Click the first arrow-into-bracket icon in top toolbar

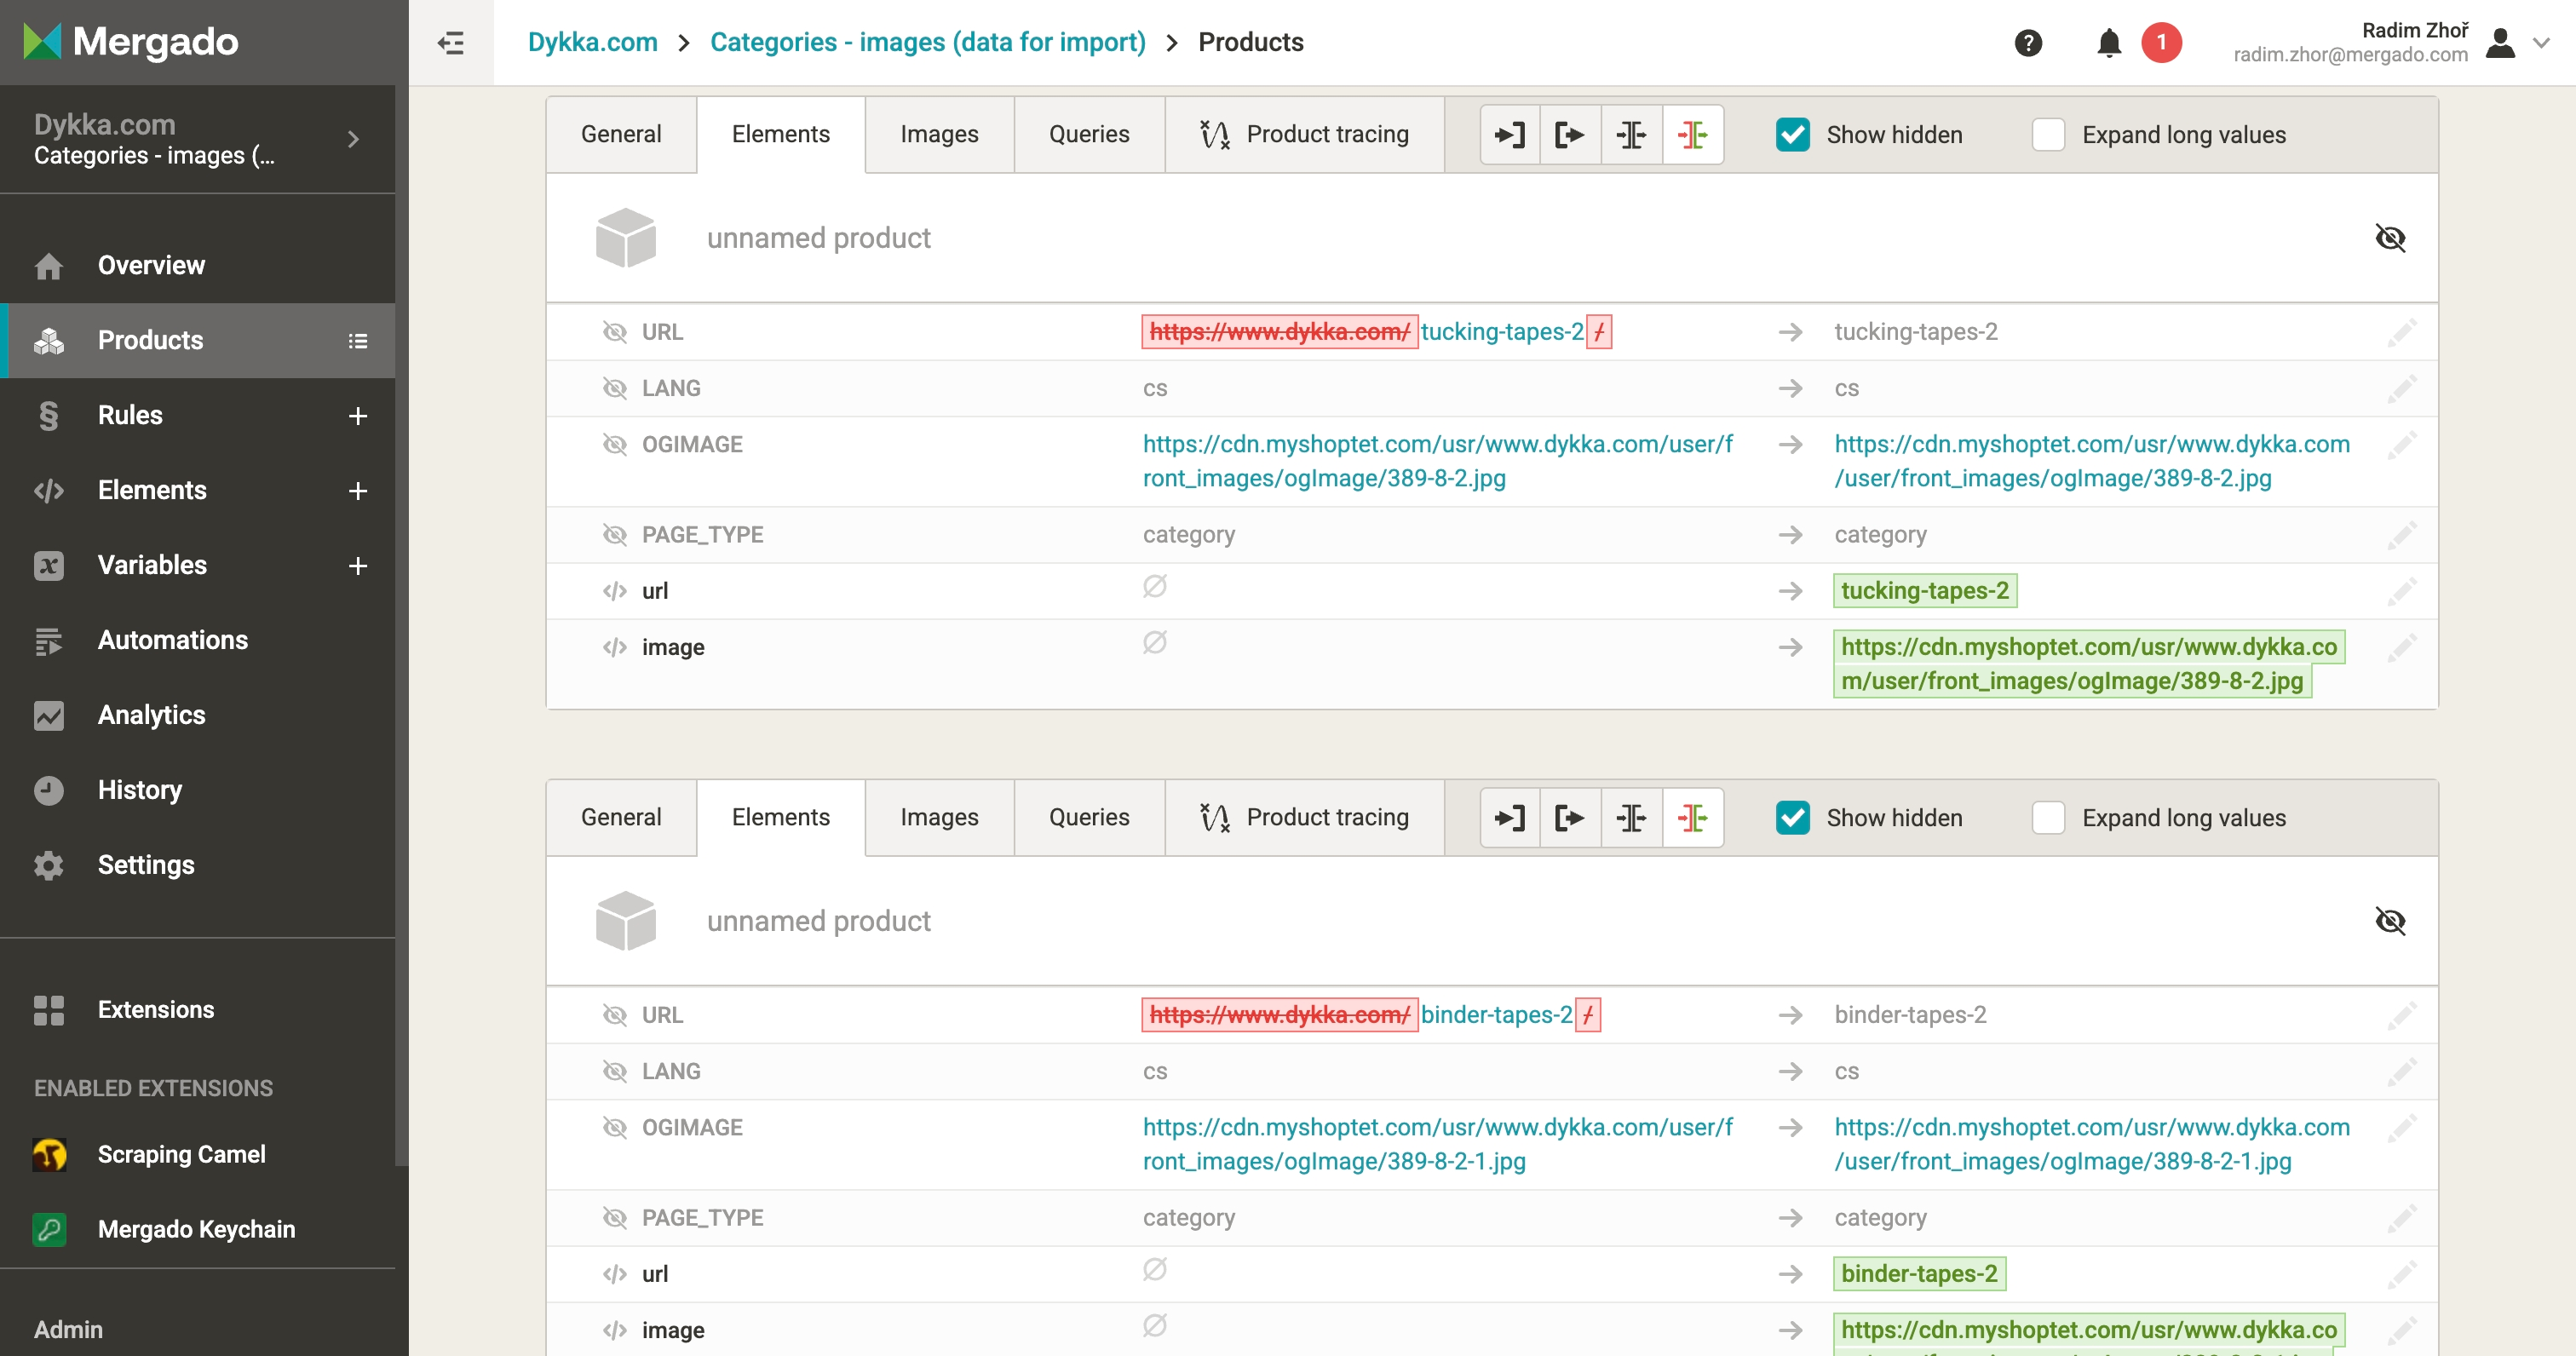point(1509,134)
